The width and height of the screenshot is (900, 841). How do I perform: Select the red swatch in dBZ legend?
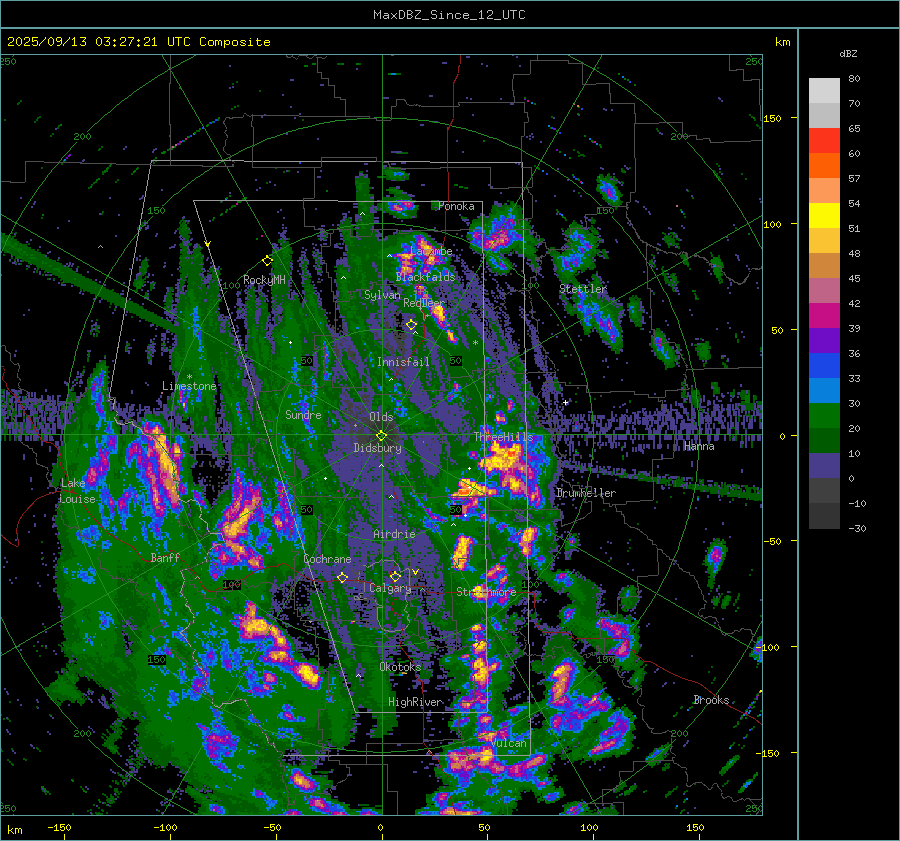824,141
